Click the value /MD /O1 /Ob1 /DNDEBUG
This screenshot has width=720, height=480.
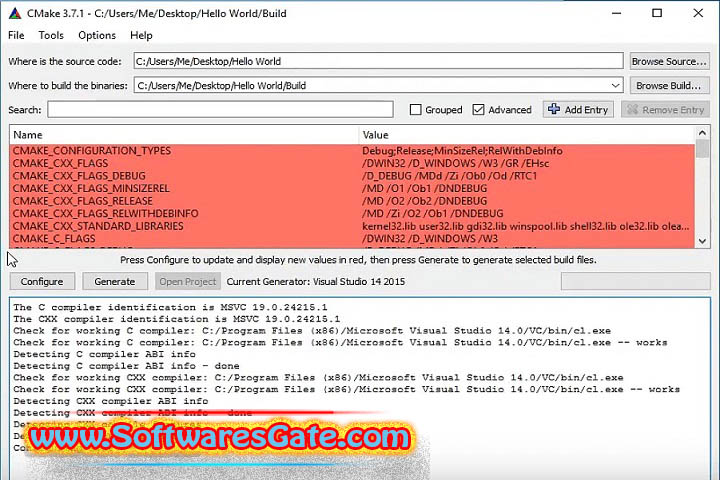(x=425, y=188)
